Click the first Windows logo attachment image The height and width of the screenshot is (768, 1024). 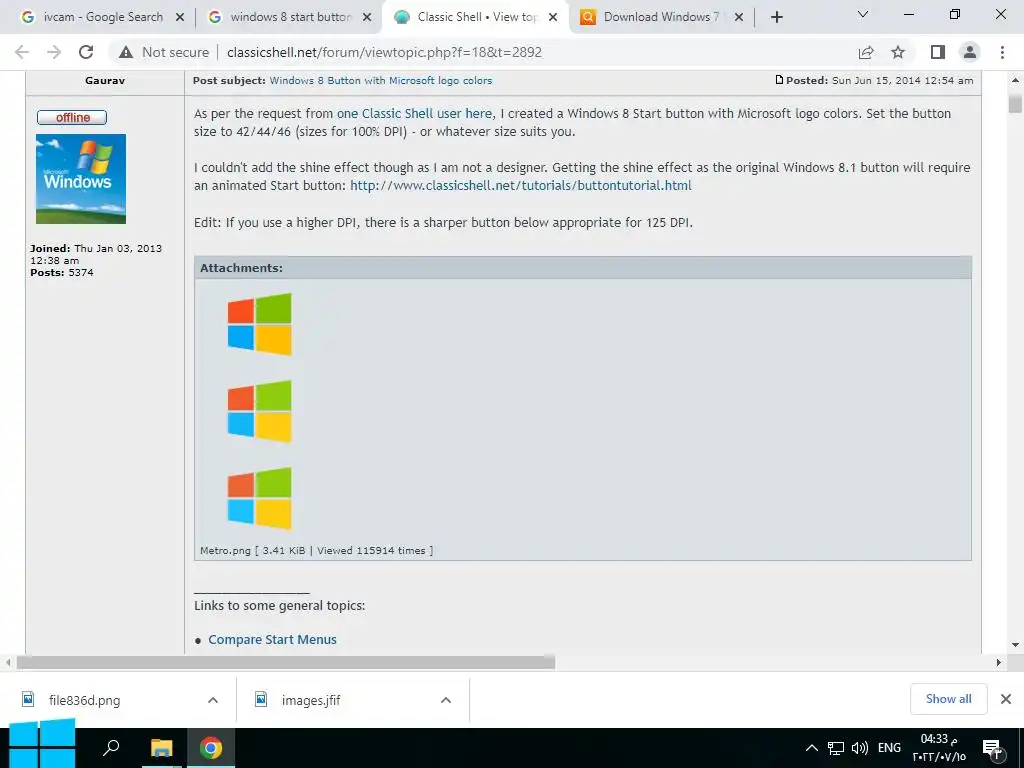point(259,325)
